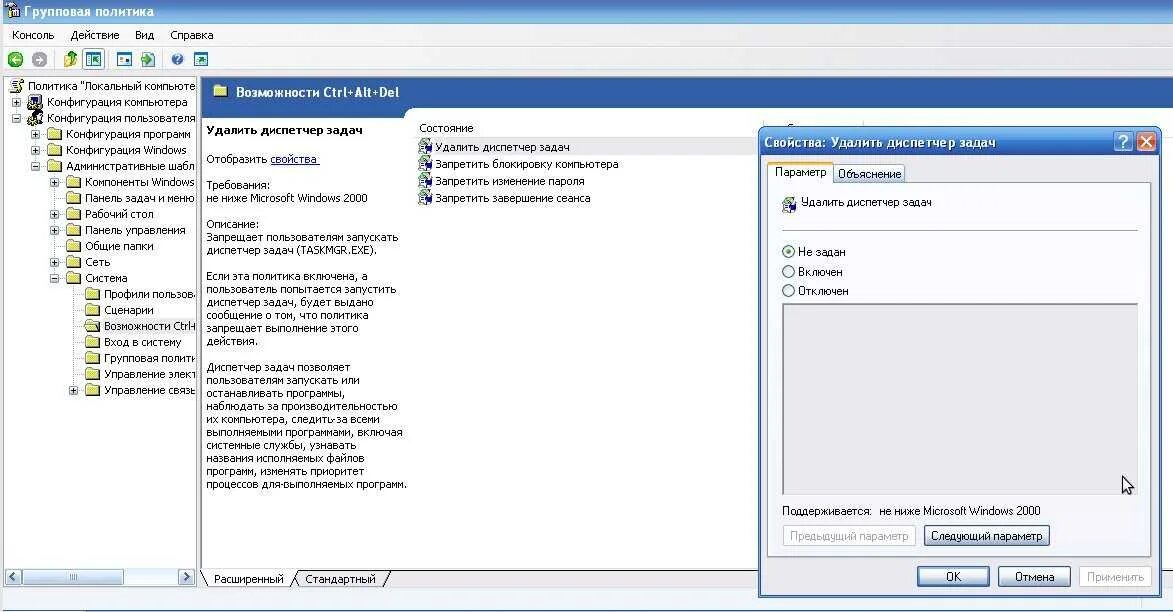Click the tree pane horizontal scrollbar thumb
The image size is (1173, 612).
pyautogui.click(x=73, y=577)
